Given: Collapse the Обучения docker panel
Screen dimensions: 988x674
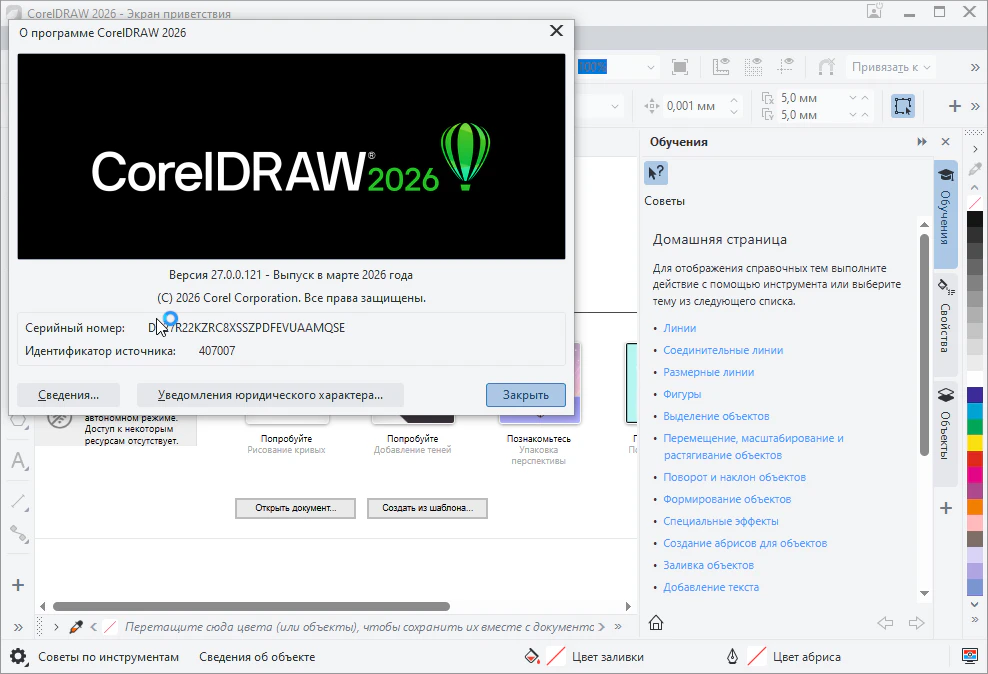Looking at the screenshot, I should (x=922, y=142).
